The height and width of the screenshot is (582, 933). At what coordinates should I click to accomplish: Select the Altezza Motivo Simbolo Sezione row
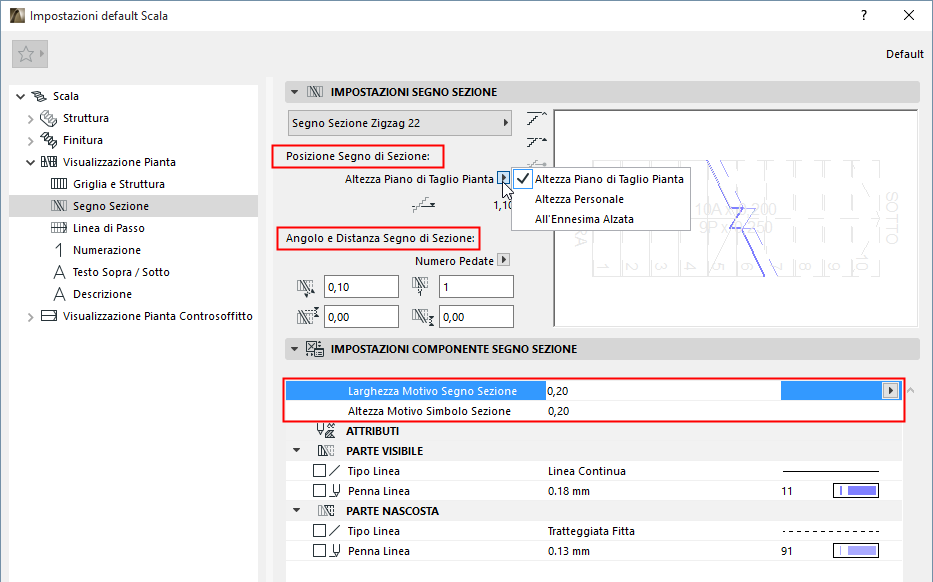(x=593, y=411)
